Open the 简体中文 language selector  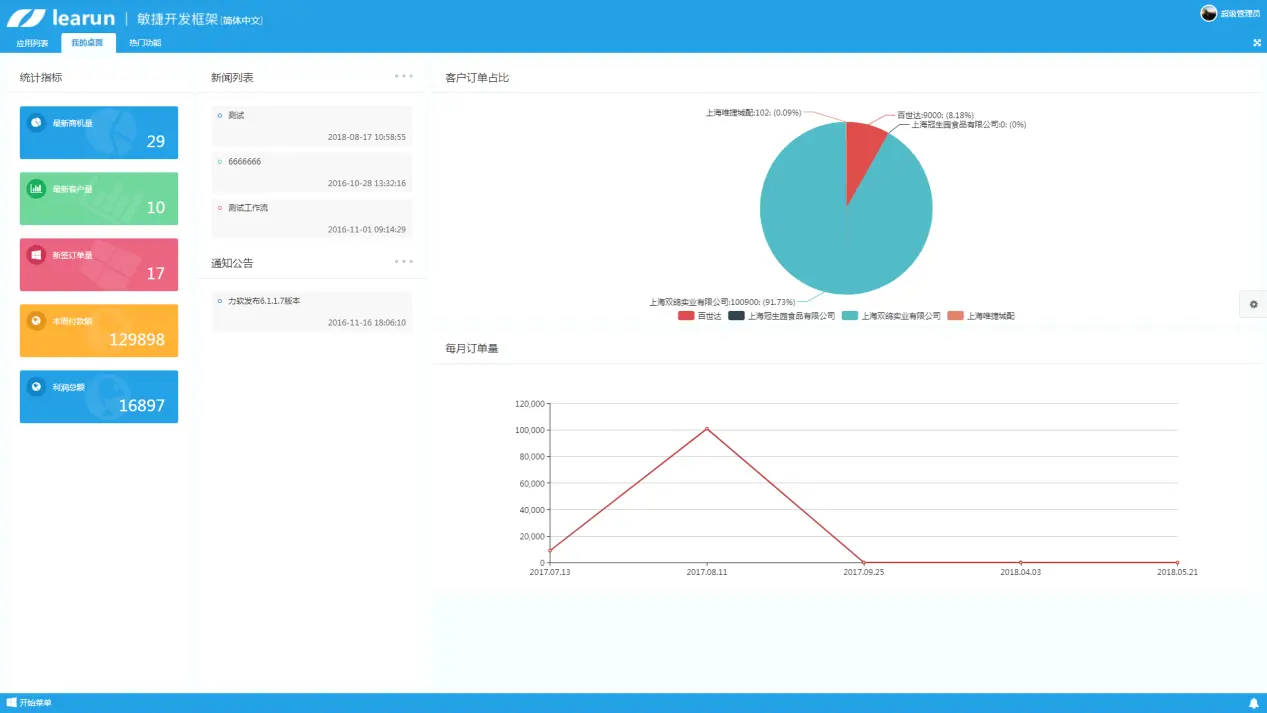click(x=243, y=20)
